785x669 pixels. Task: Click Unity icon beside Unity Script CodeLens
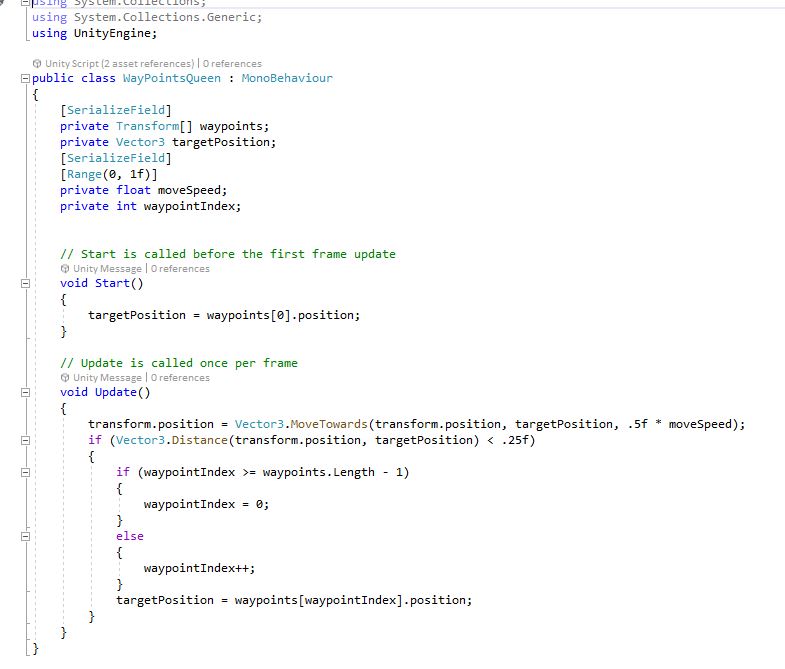click(38, 64)
